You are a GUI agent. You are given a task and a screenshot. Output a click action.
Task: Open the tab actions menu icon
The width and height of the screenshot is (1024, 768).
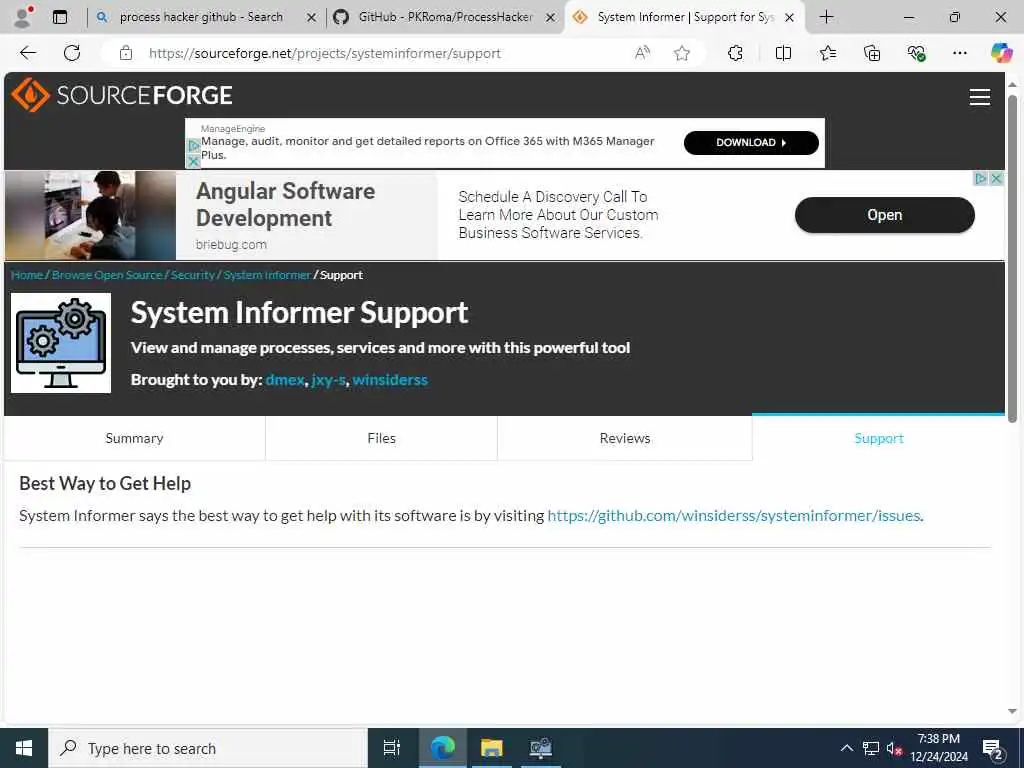click(x=59, y=17)
